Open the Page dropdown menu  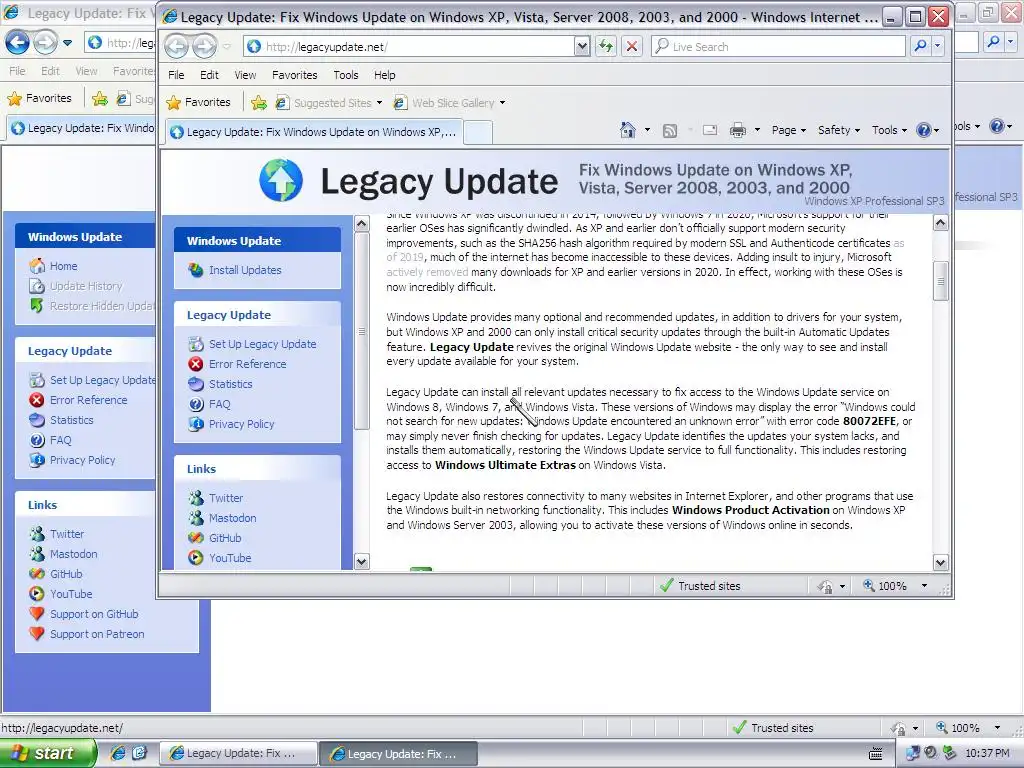[788, 130]
